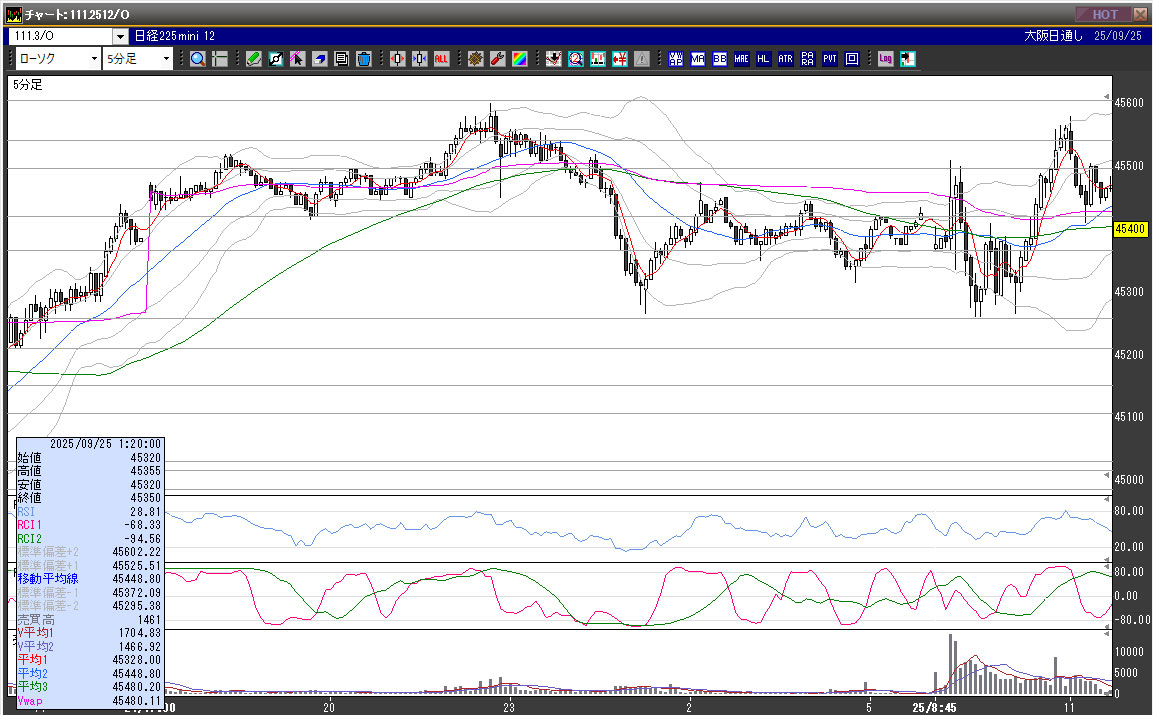
Task: Click the wrench settings icon
Action: click(x=497, y=59)
